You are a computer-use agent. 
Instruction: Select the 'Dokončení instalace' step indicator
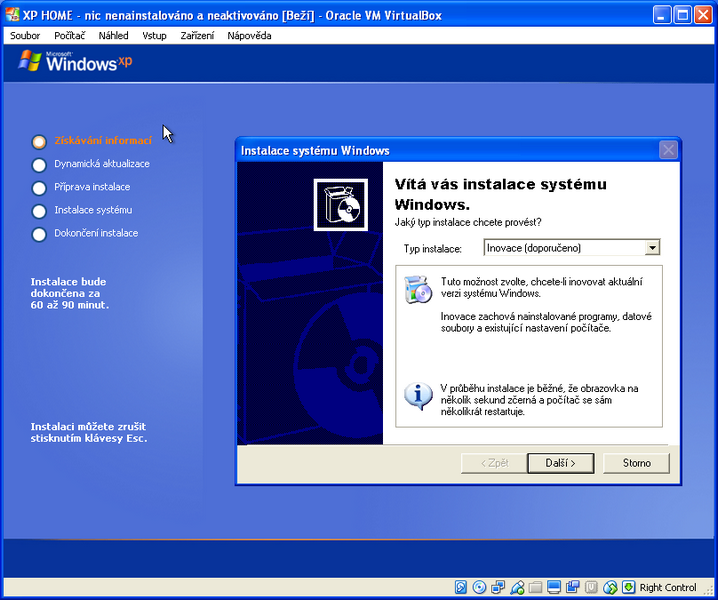[39, 234]
